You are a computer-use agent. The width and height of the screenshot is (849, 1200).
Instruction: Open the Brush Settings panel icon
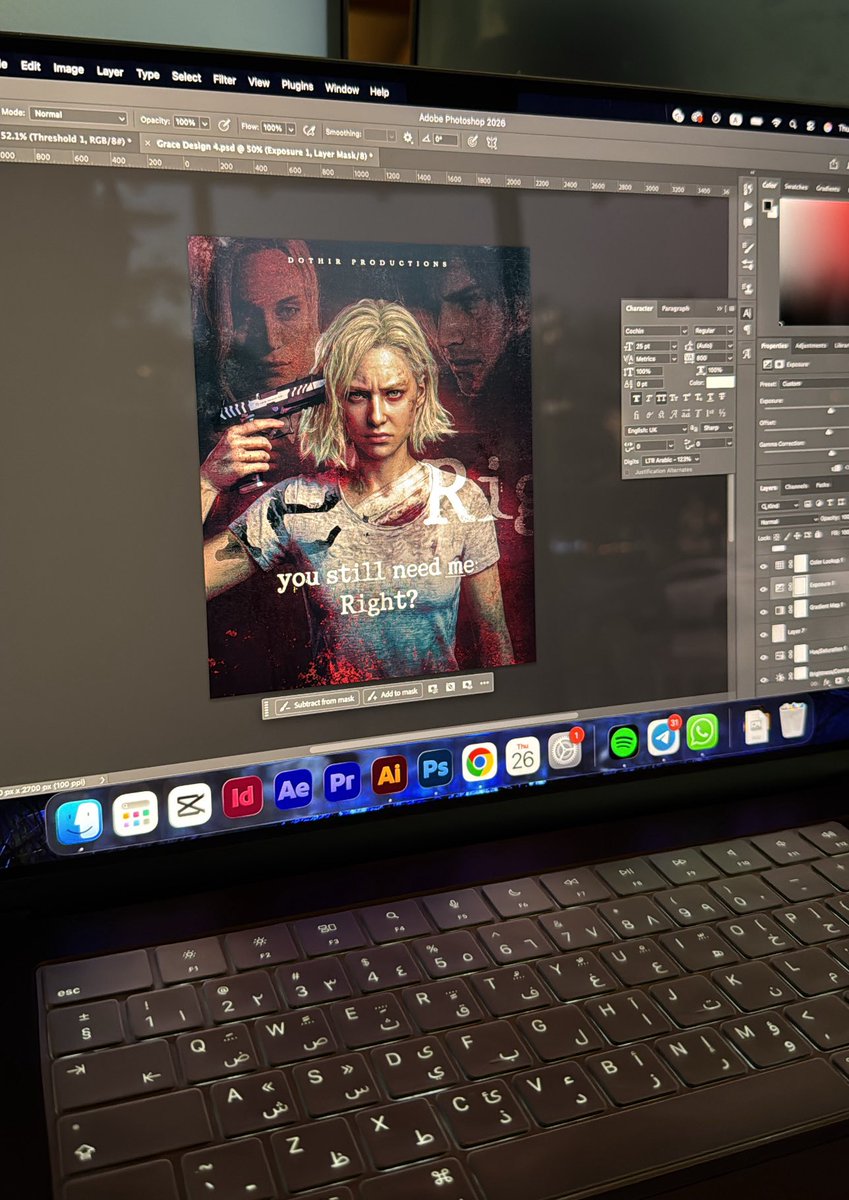pyautogui.click(x=748, y=248)
